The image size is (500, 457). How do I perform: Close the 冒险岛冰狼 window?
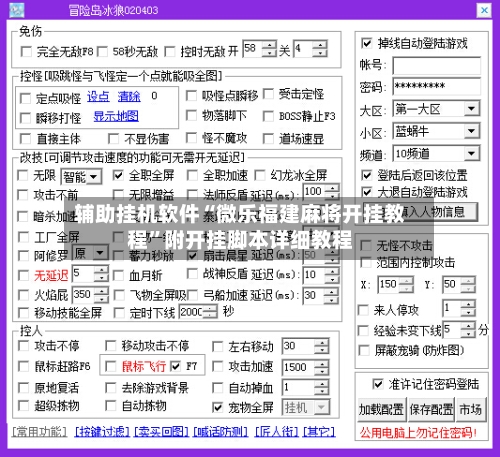484,10
